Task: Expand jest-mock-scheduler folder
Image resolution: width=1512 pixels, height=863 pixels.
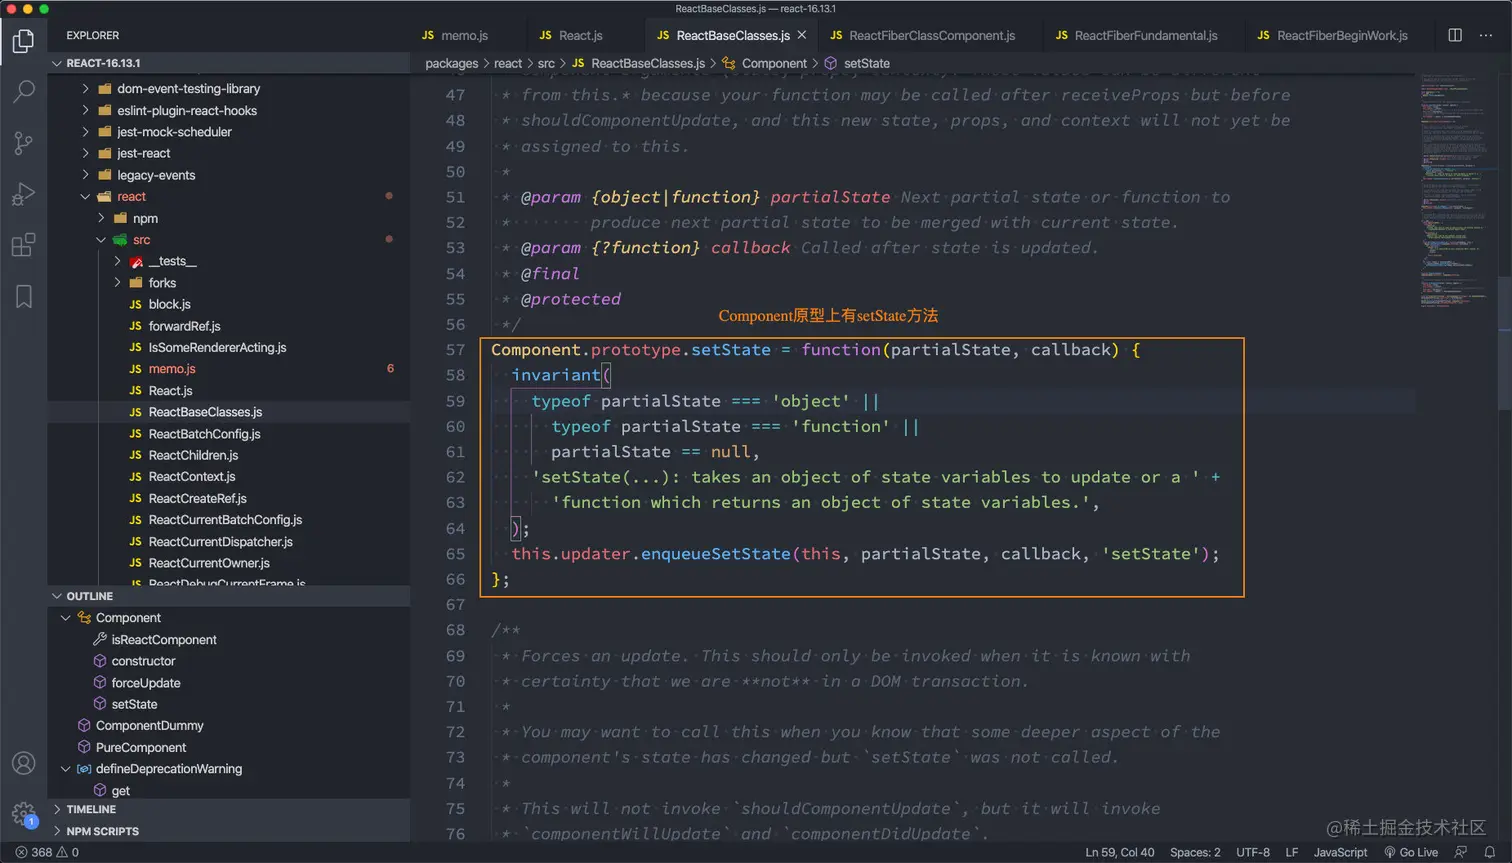Action: [x=174, y=132]
